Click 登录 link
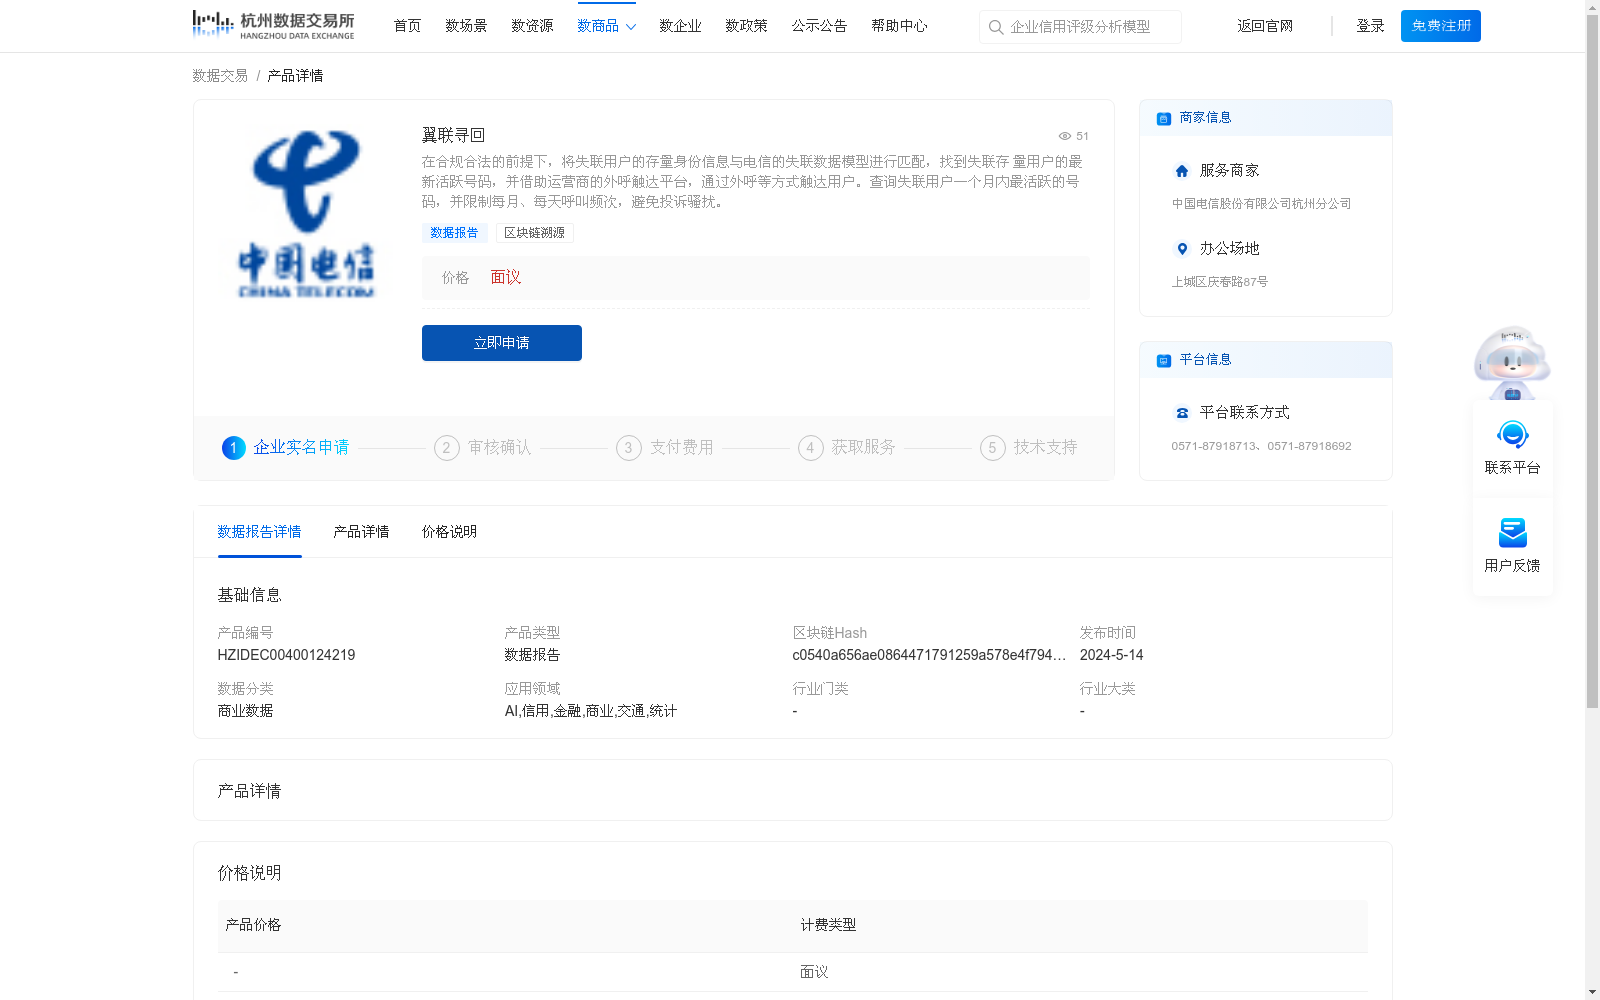 click(1370, 26)
